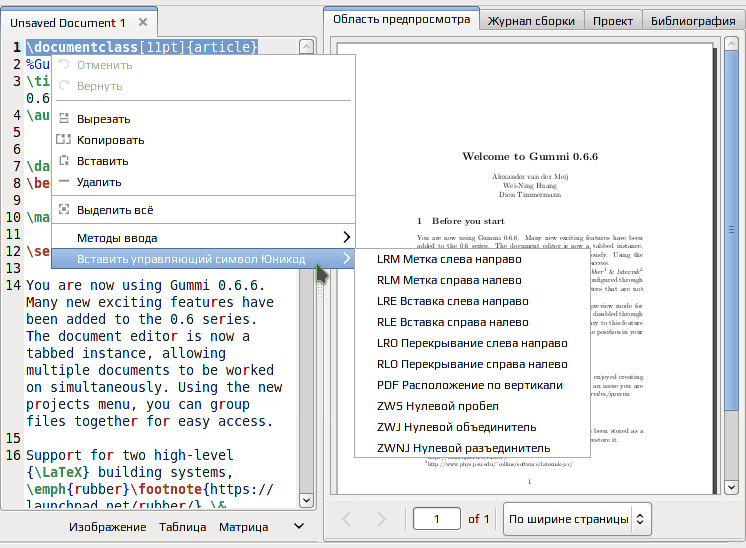Open the Проект tab
The height and width of the screenshot is (548, 746).
613,21
